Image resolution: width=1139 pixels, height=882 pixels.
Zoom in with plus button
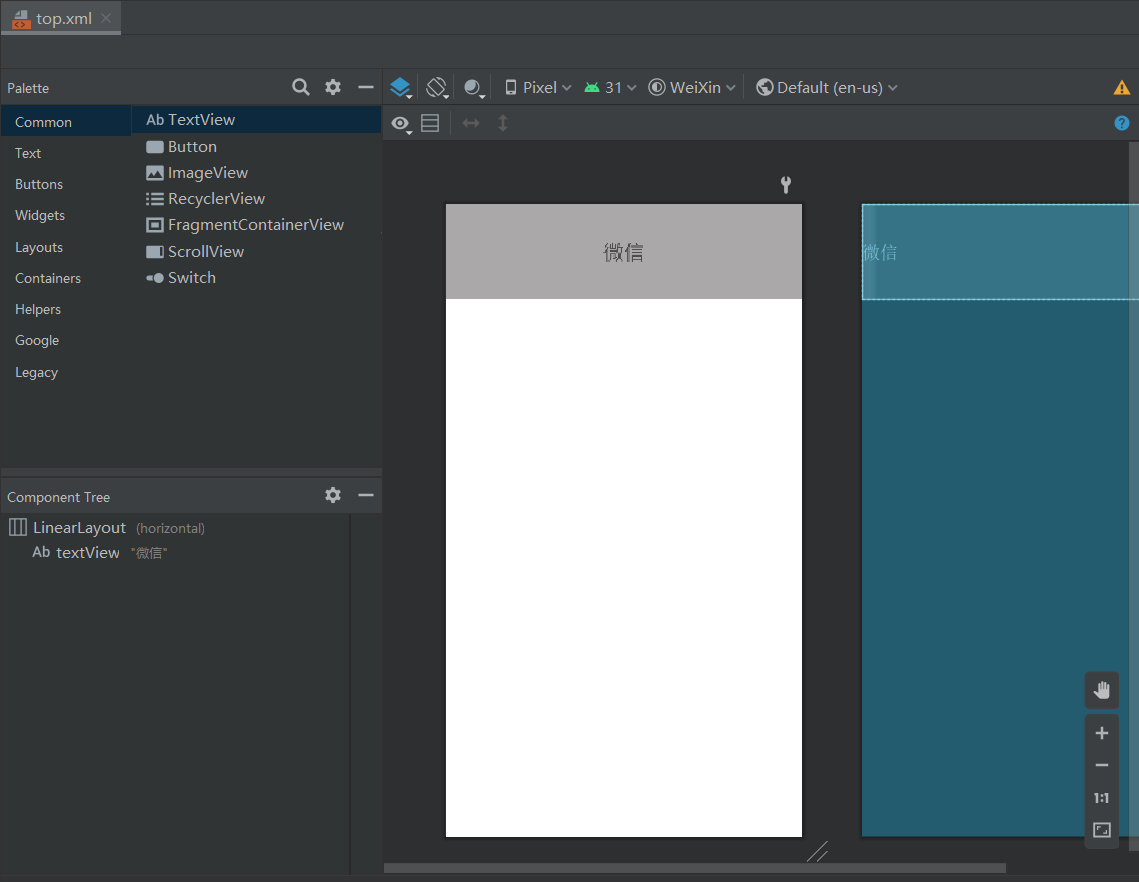coord(1101,732)
